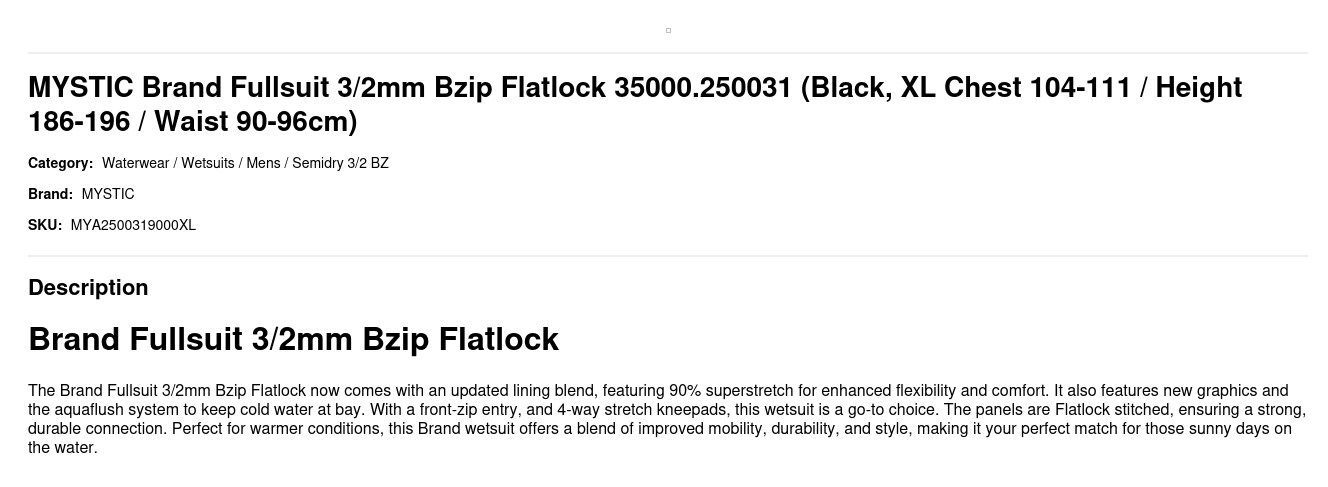Click the MYSTIC brand name link
Screen dimensions: 1328x487
coord(108,194)
